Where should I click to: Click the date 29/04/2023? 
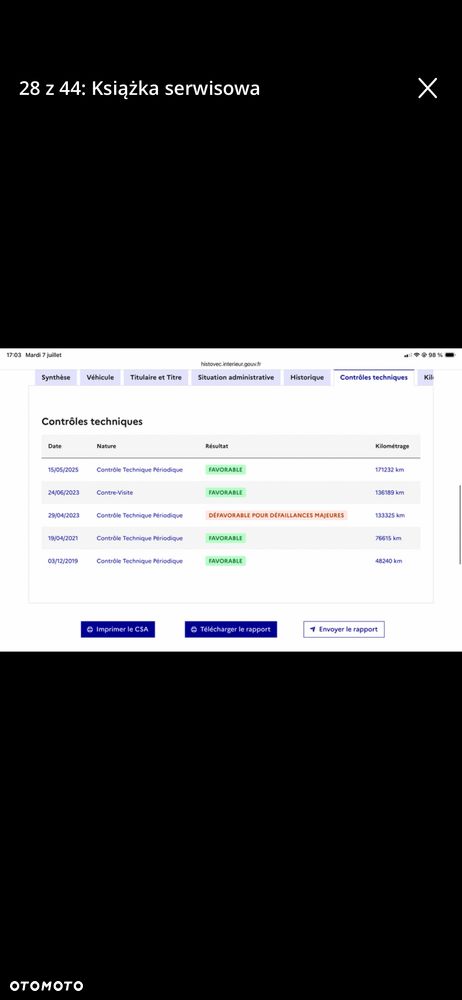point(63,515)
